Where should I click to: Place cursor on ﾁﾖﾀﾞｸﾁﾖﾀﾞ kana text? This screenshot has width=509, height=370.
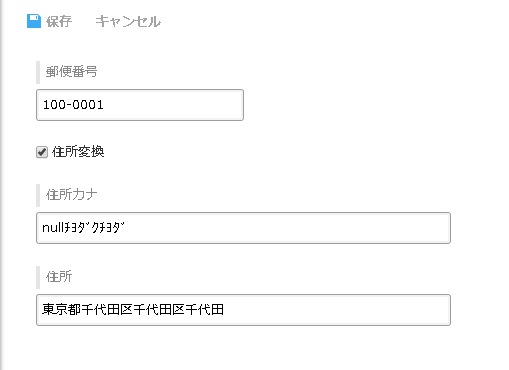(94, 228)
